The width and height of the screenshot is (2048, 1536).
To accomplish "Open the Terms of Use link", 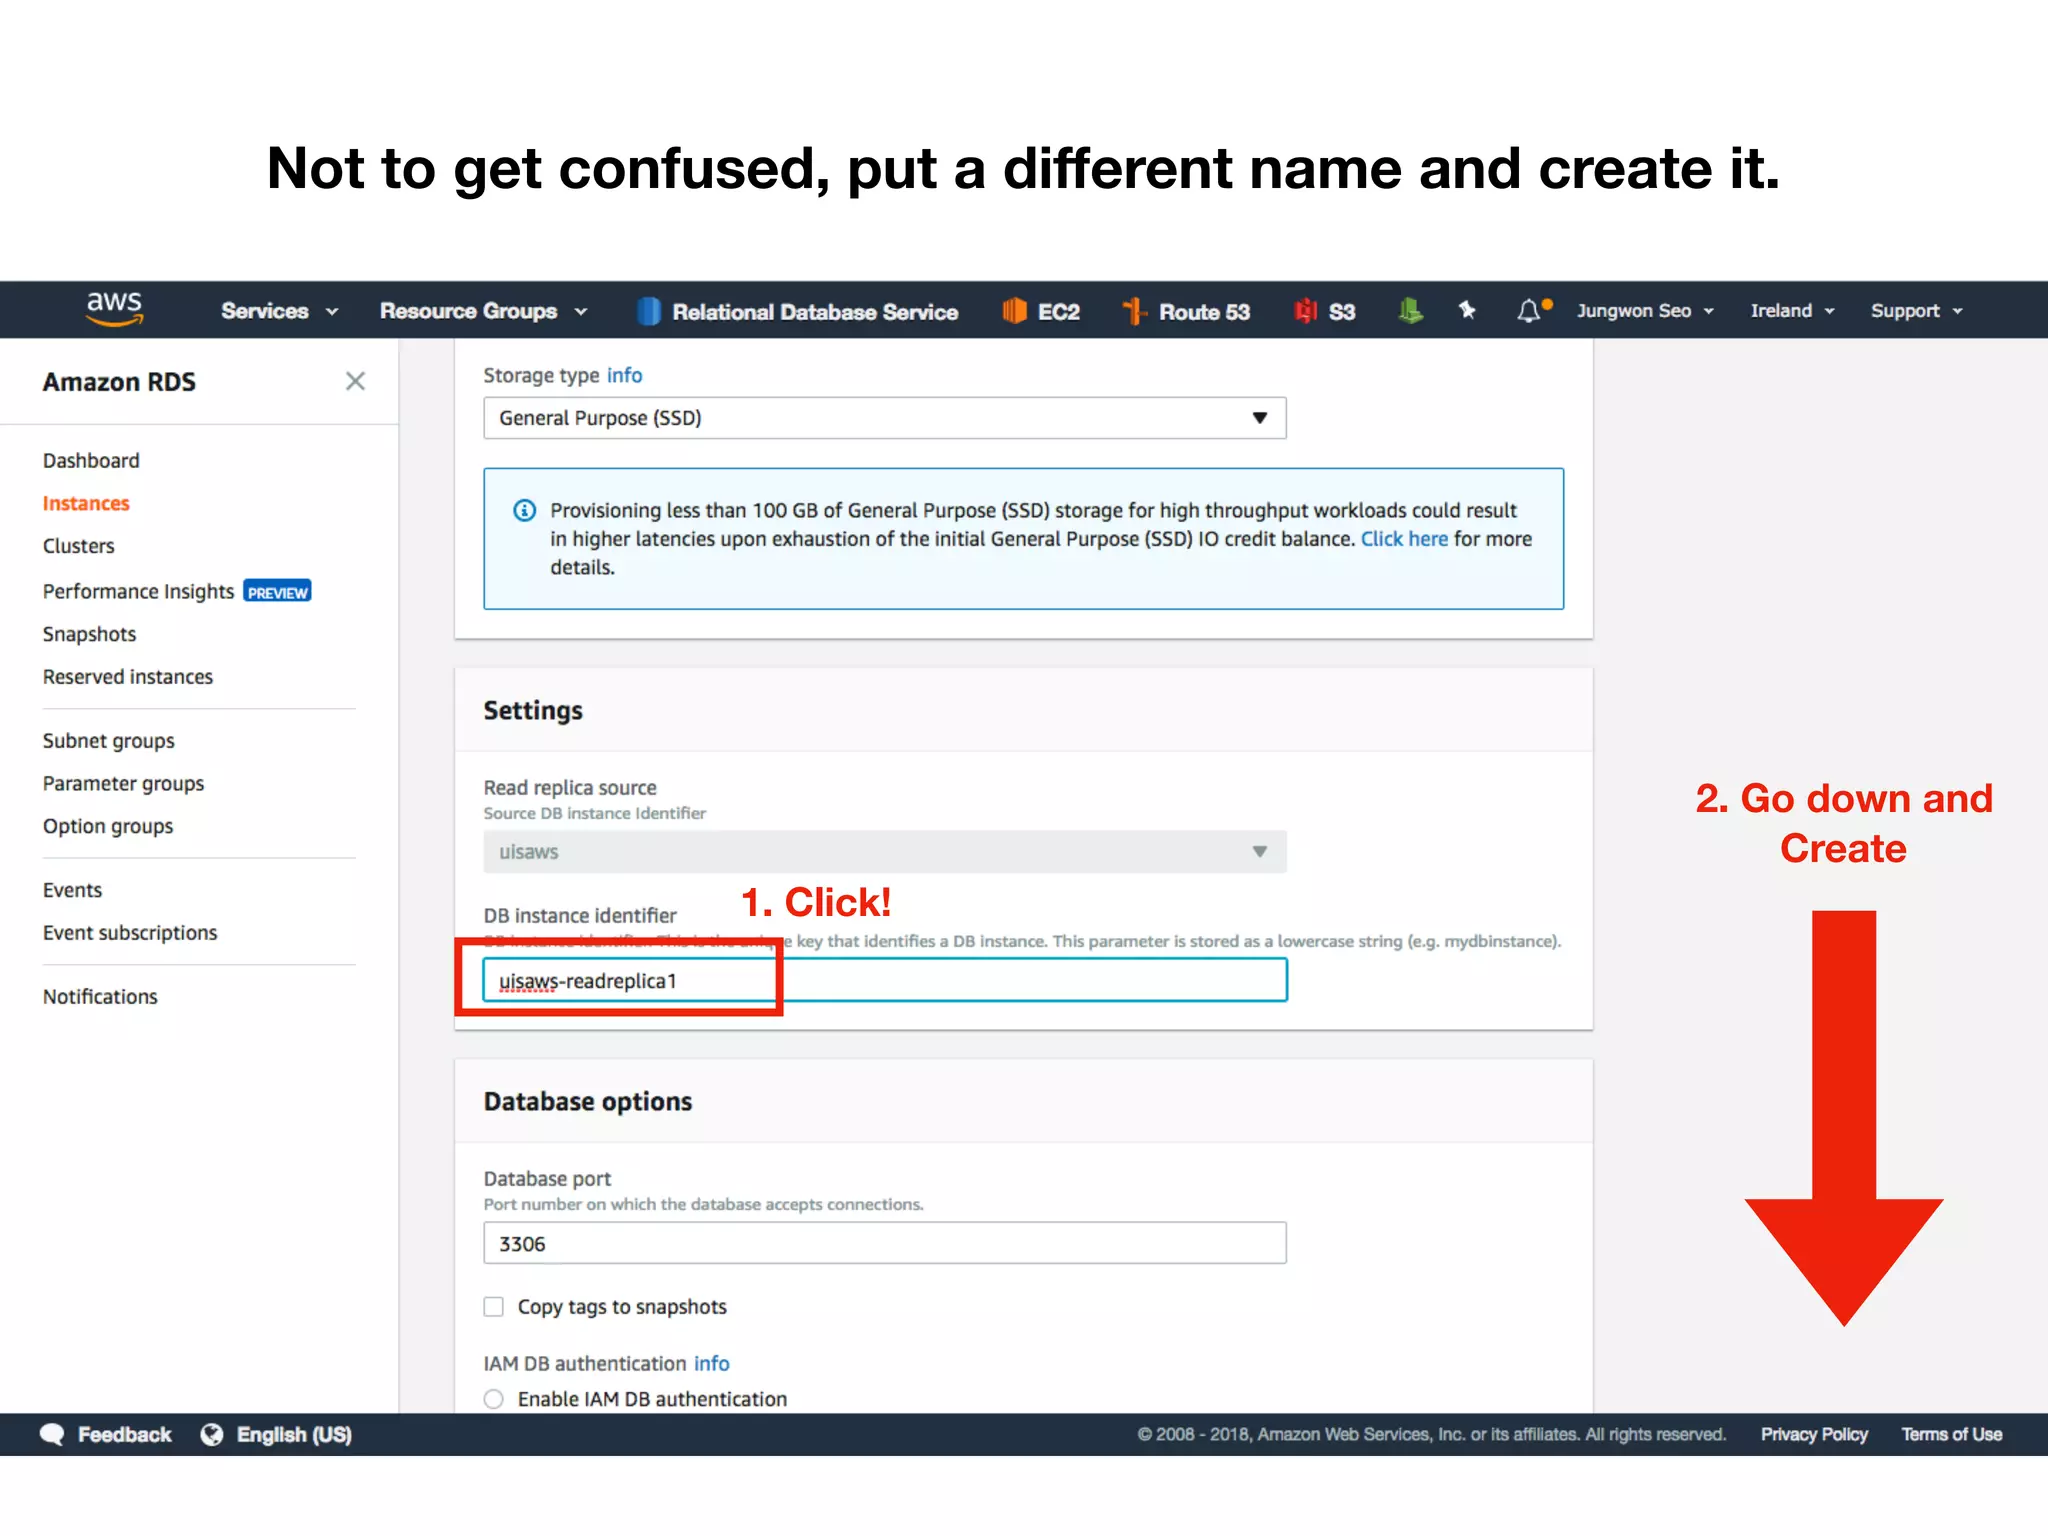I will tap(1951, 1434).
